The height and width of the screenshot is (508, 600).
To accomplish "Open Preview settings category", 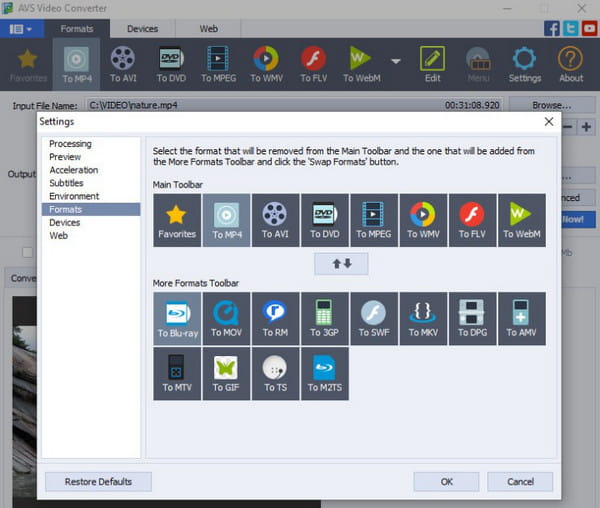I will [91, 157].
